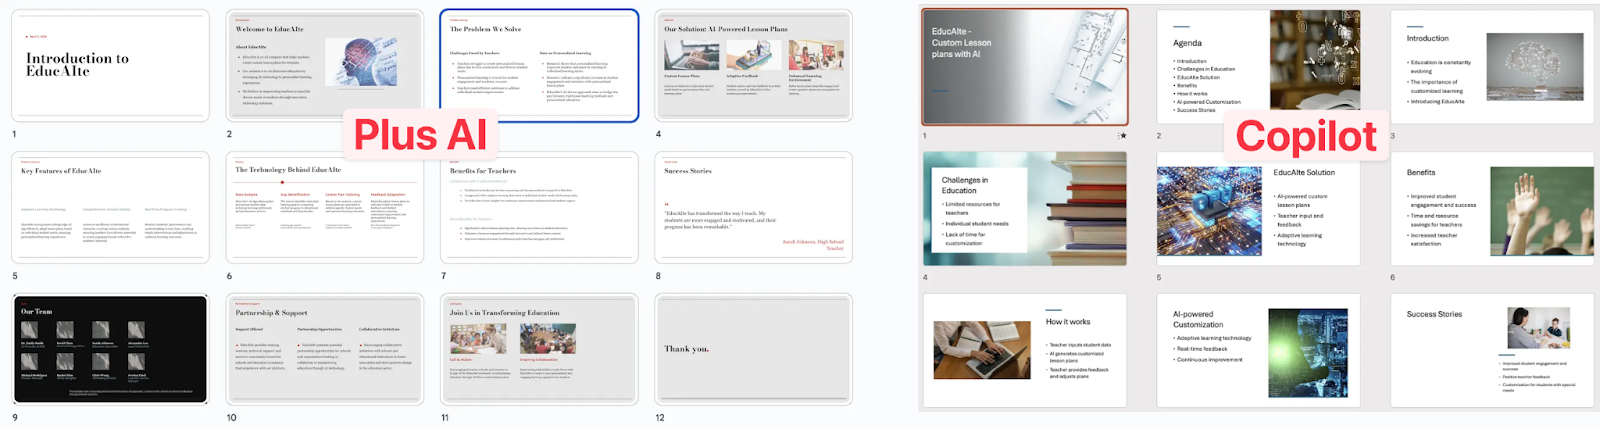Select the 'Welcome to EducAIte' slide thumbnail
The width and height of the screenshot is (1600, 429).
pyautogui.click(x=325, y=65)
